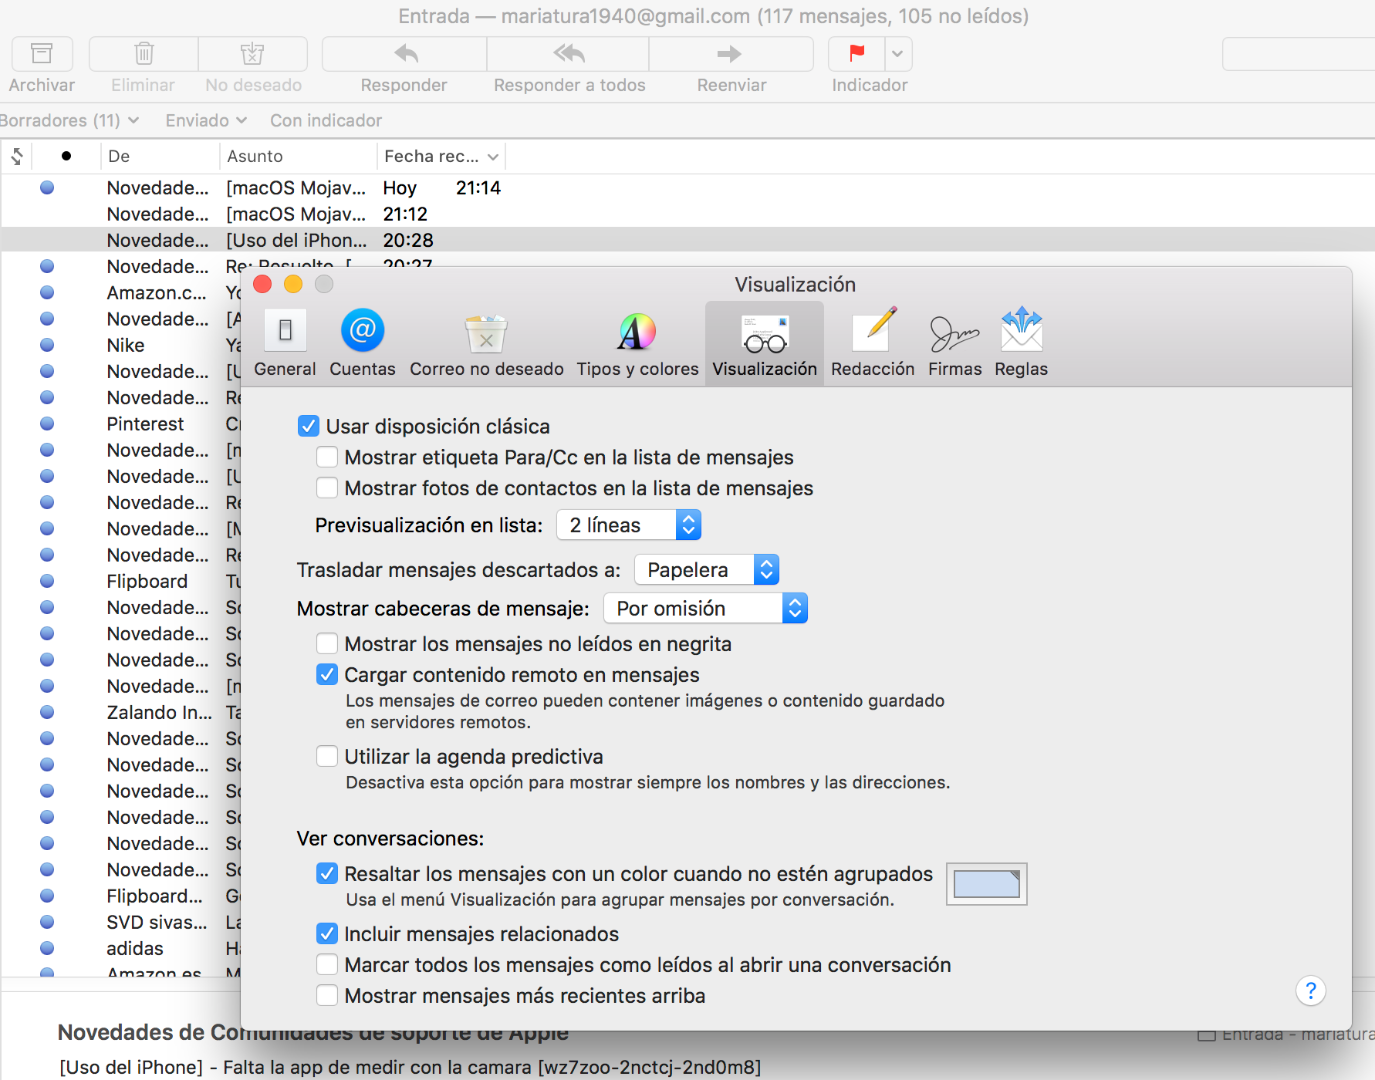
Task: Disable Cargar contenido remoto en mensajes
Action: [x=327, y=675]
